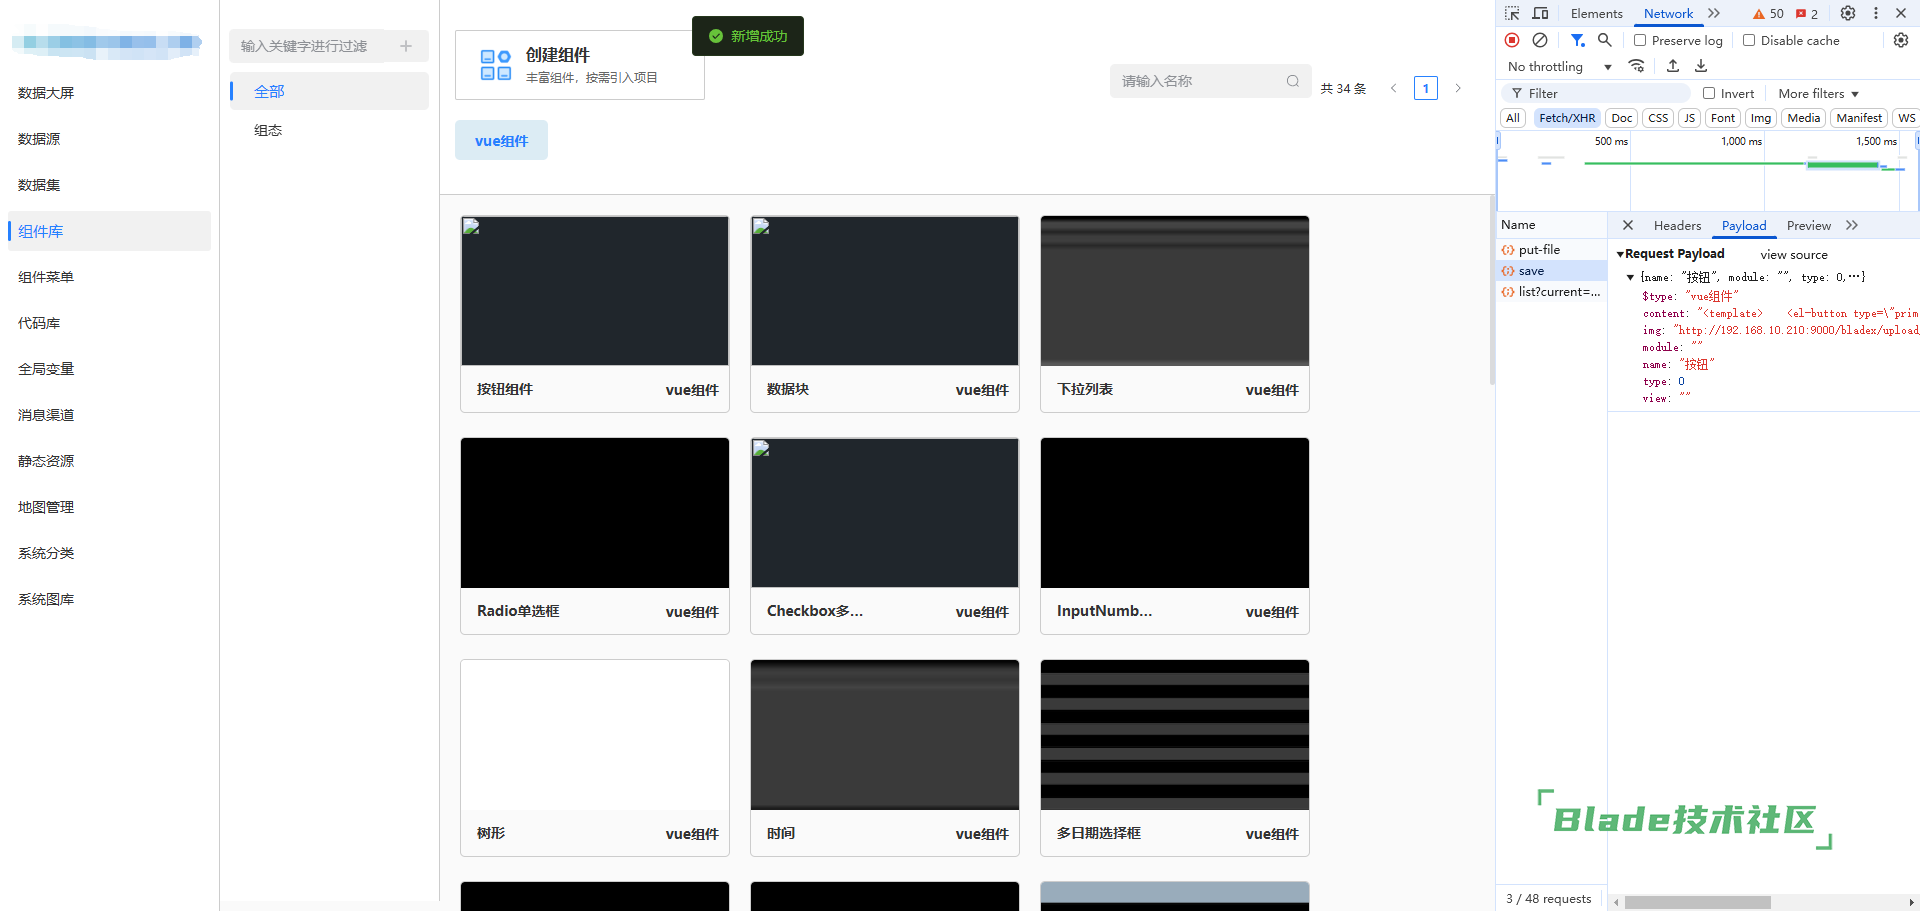Image resolution: width=1920 pixels, height=911 pixels.
Task: Toggle the CSS type filter
Action: [1658, 118]
